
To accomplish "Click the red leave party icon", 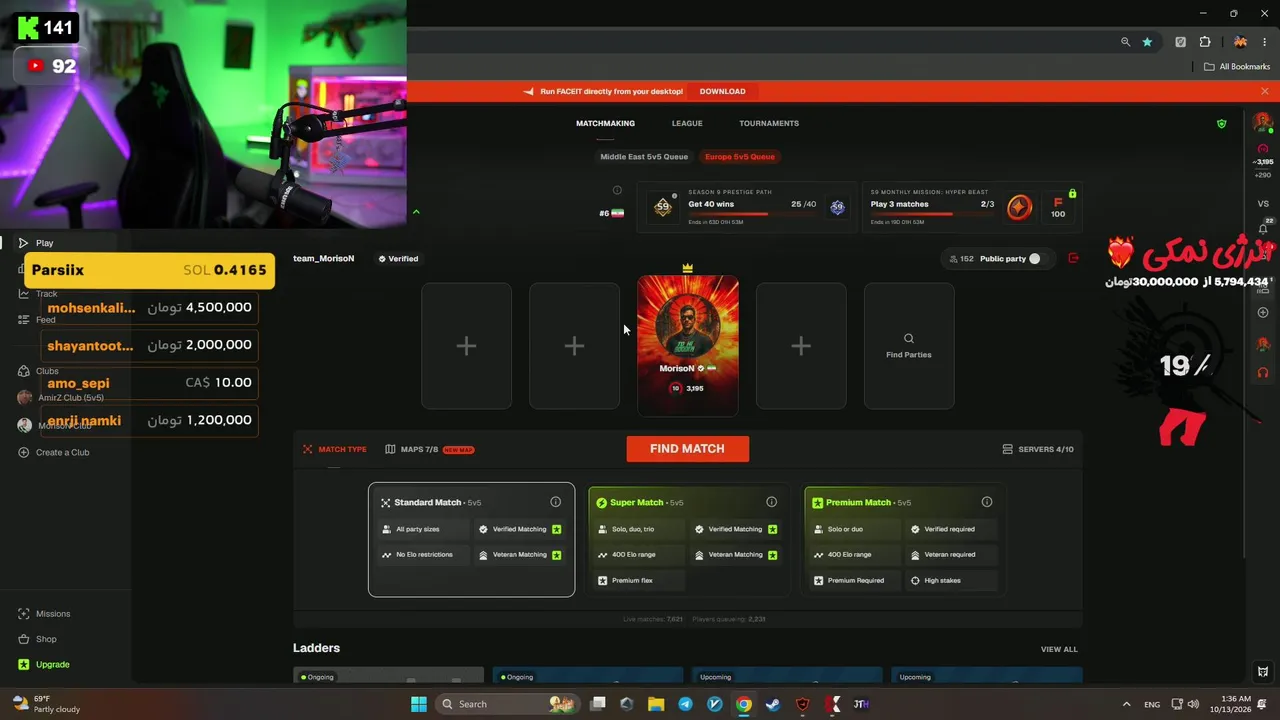I will [1074, 258].
